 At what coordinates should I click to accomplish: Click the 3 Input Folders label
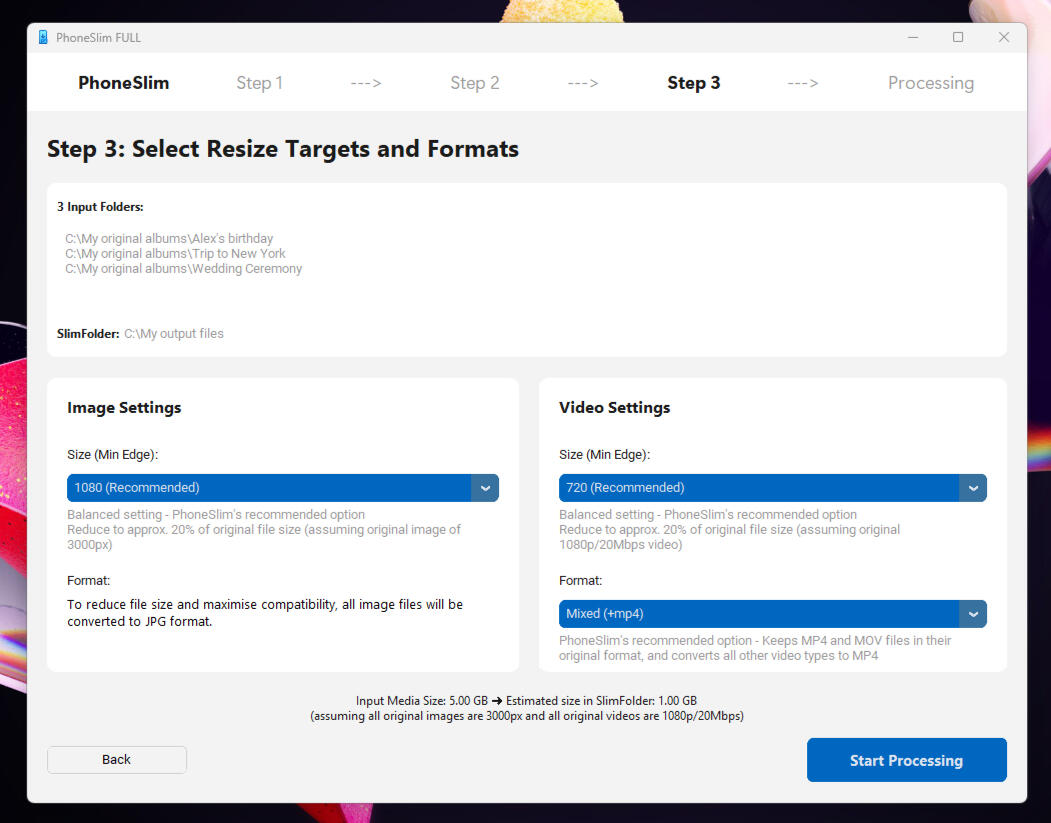(x=100, y=207)
